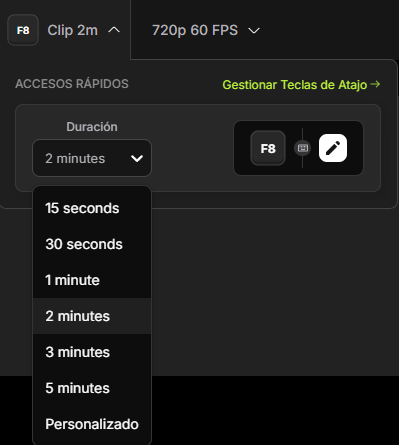The width and height of the screenshot is (399, 445).
Task: Click the Clip 2m label
Action: (x=73, y=30)
